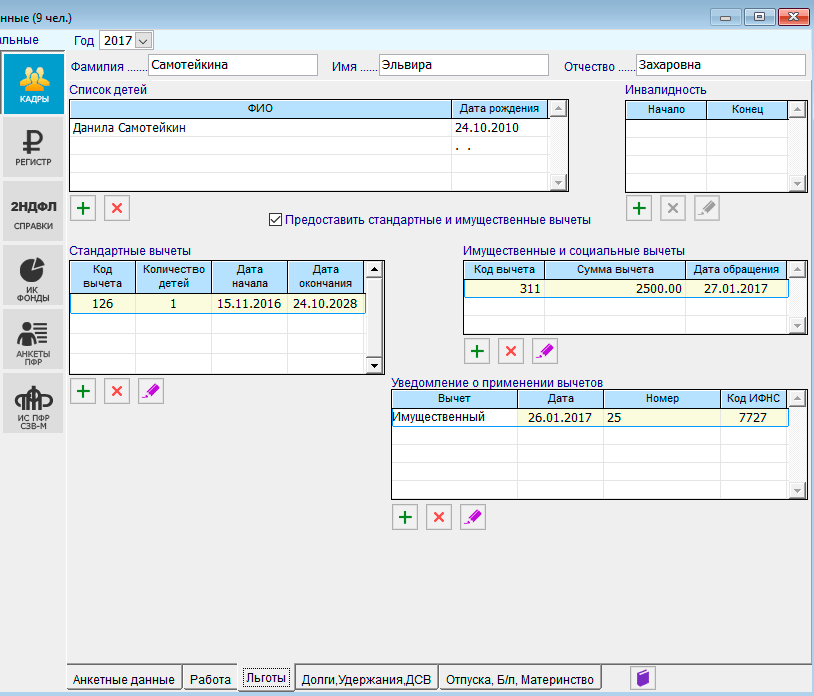Open the АНКЕТЫ ПФР sidebar section

[x=33, y=339]
